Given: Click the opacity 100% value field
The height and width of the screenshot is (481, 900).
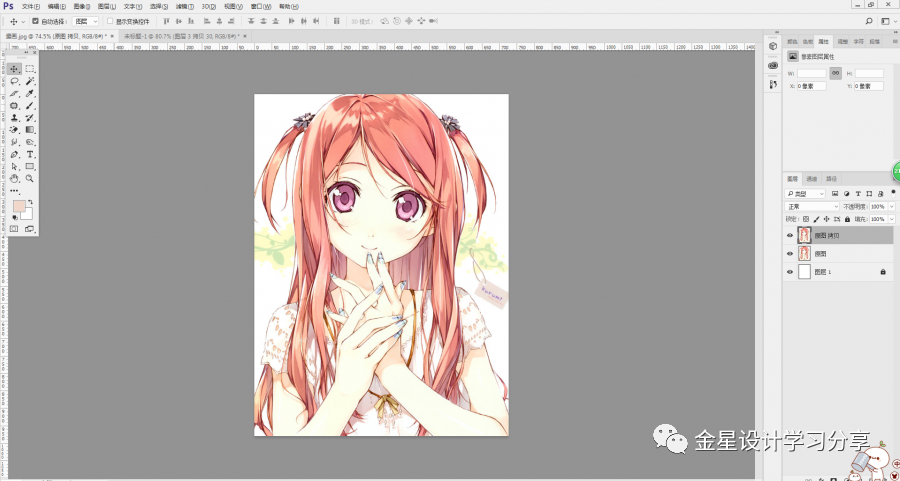Looking at the screenshot, I should click(x=878, y=206).
